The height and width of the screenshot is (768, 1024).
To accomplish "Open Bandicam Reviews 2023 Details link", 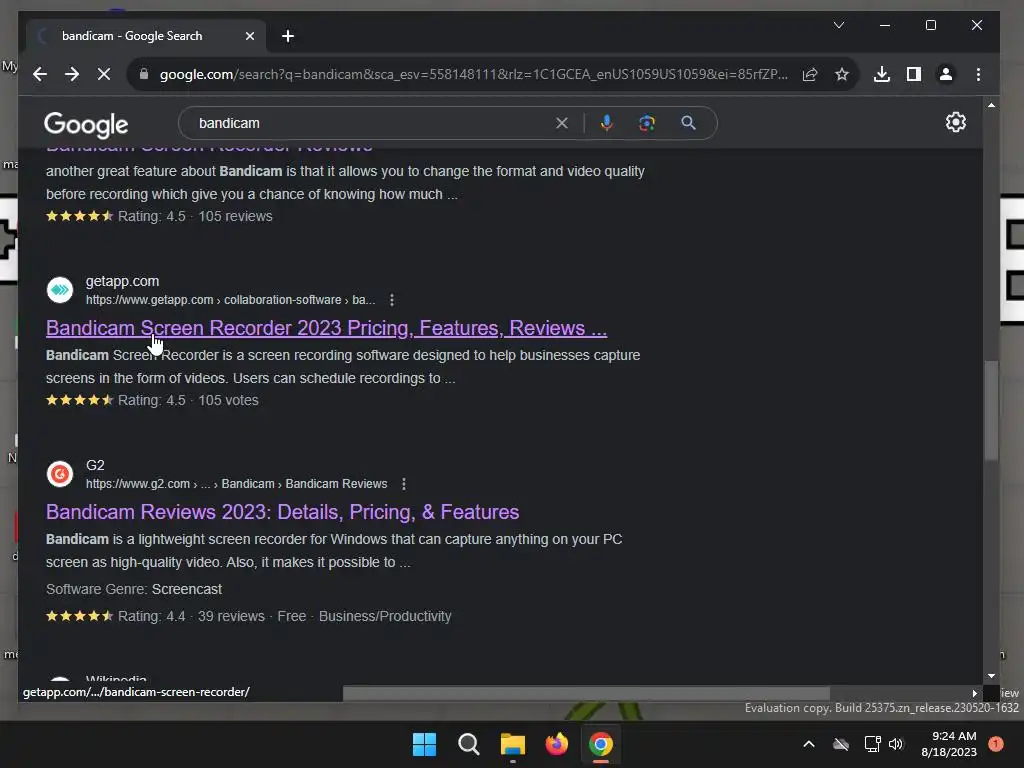I will pos(282,512).
